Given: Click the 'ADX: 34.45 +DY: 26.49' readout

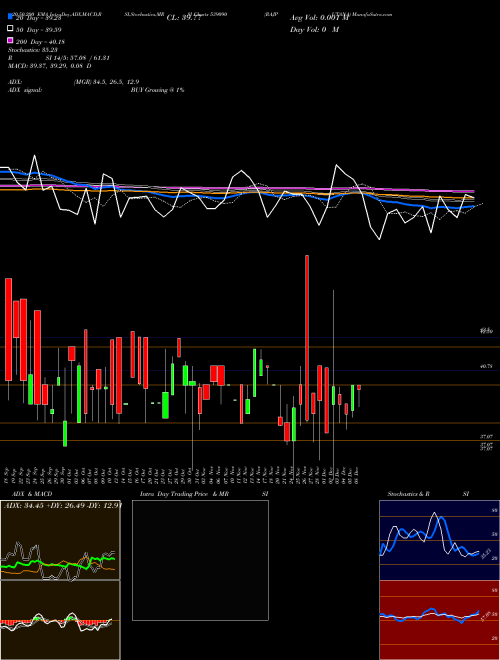Looking at the screenshot, I should (x=63, y=505).
